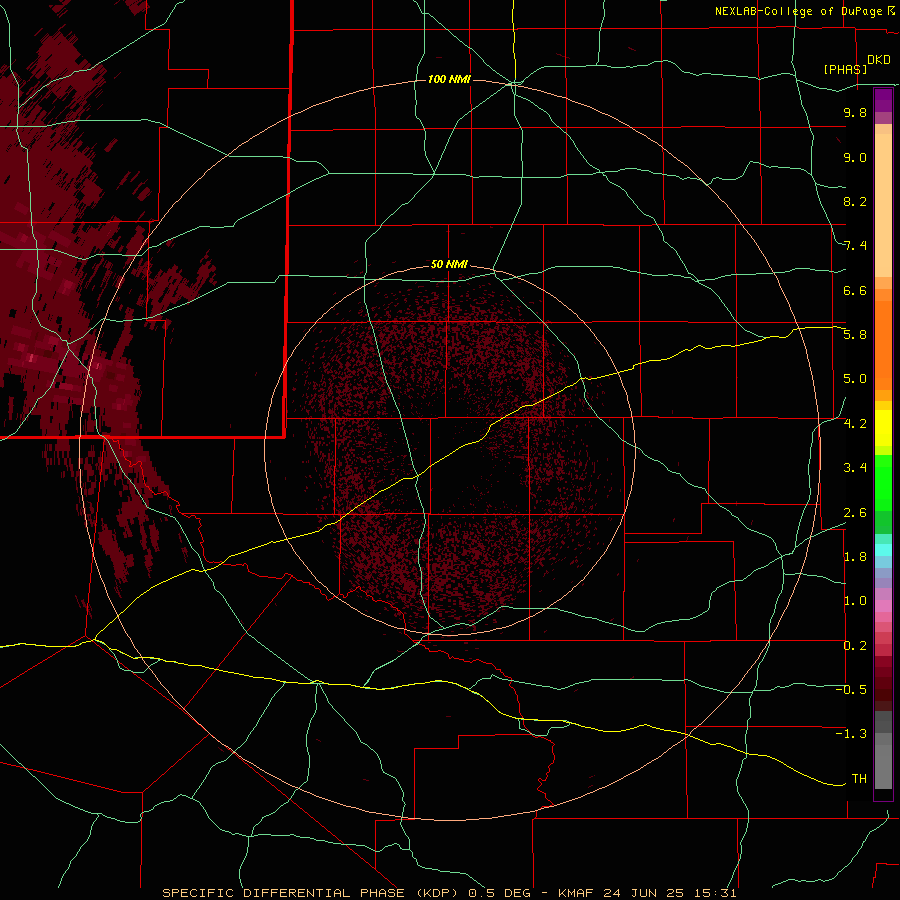
Task: Click the 9.8 scale value
Action: 855,112
